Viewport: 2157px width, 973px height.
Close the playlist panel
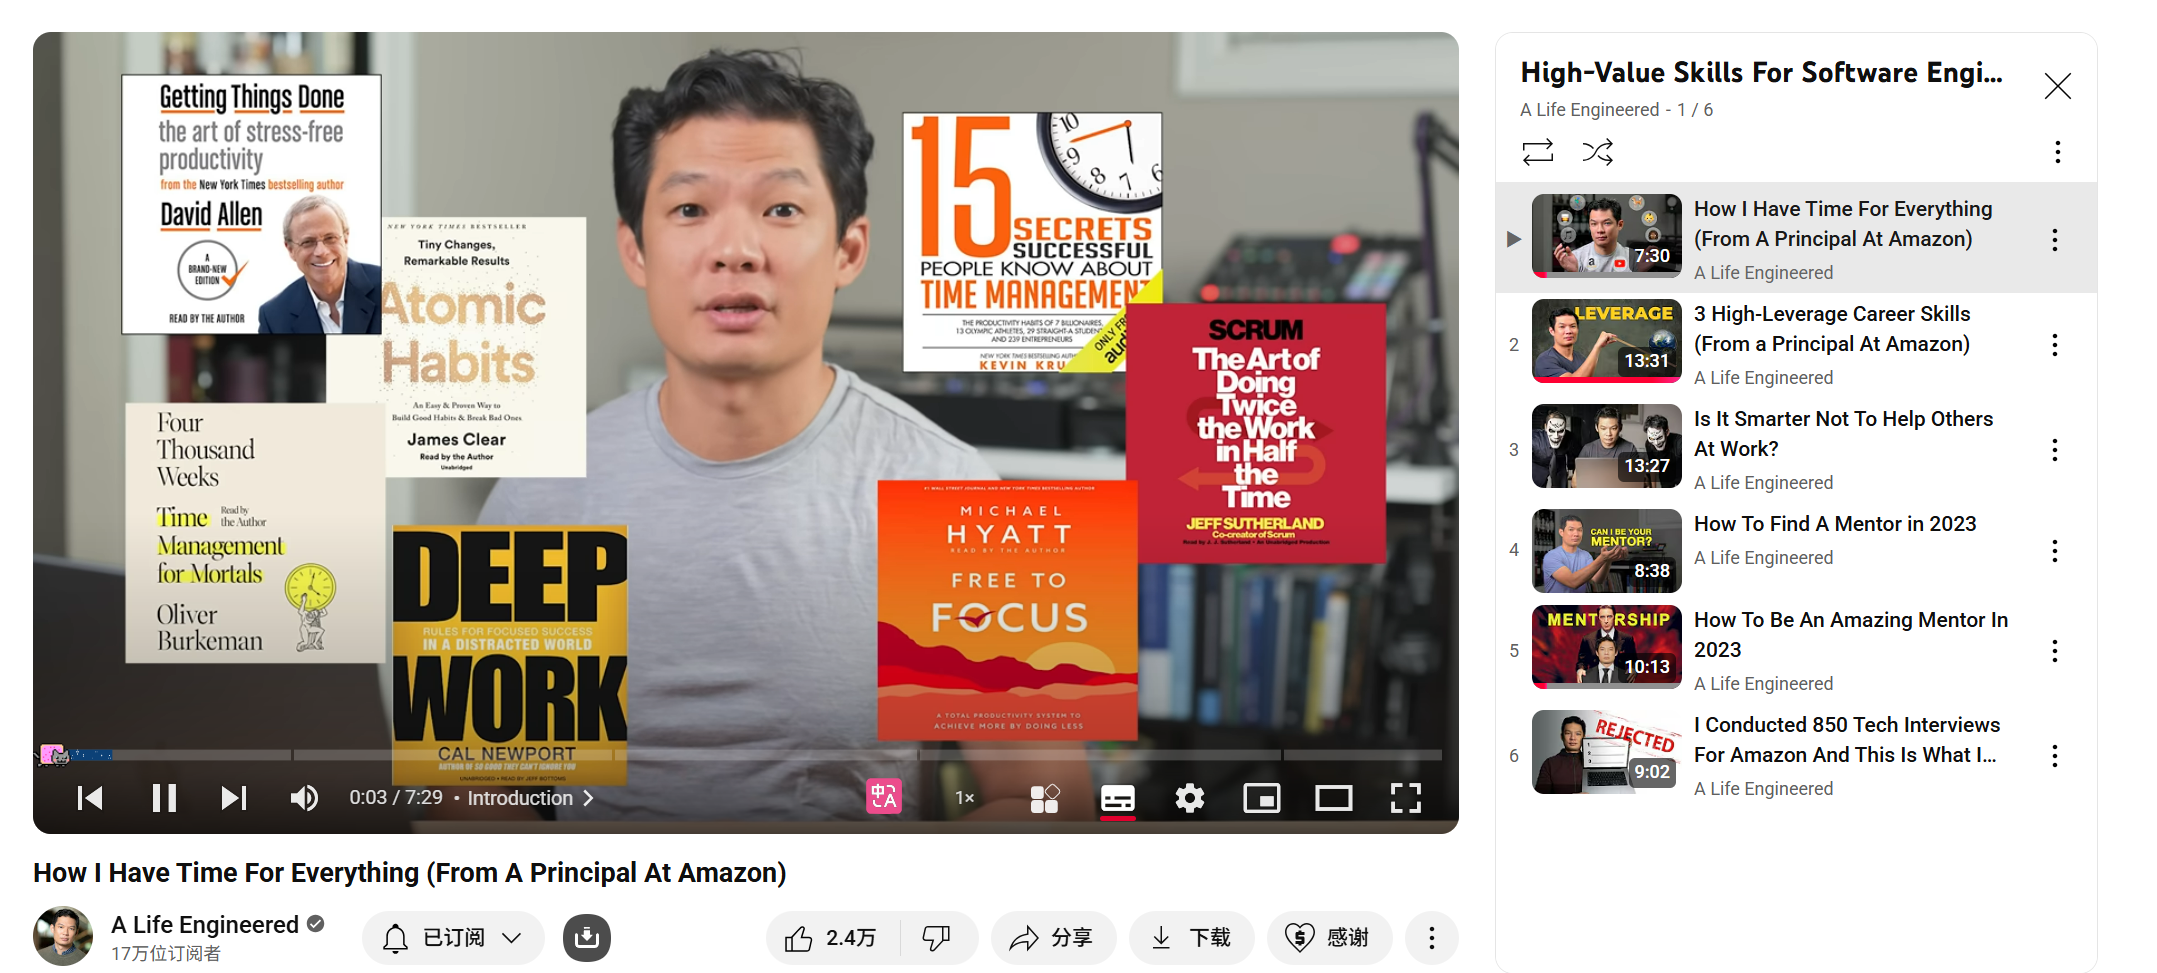click(2058, 86)
